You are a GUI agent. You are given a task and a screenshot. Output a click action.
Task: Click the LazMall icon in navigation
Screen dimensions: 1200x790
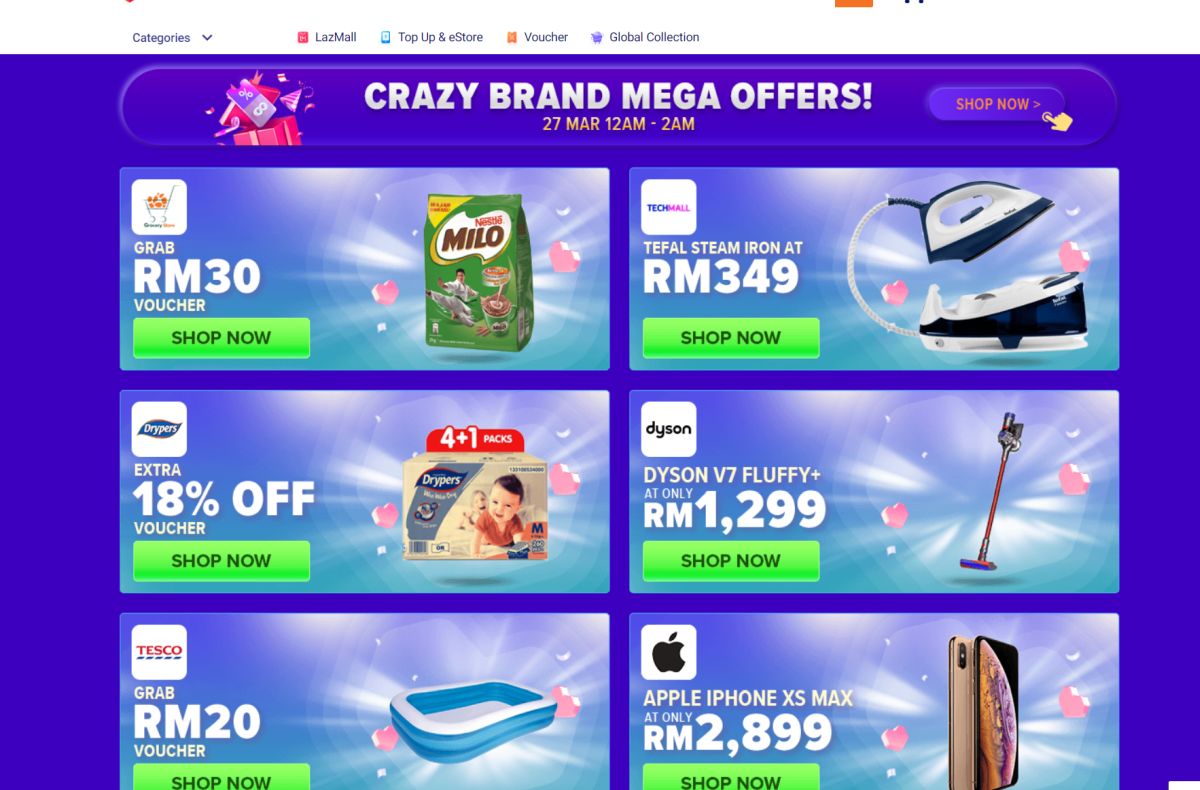303,38
